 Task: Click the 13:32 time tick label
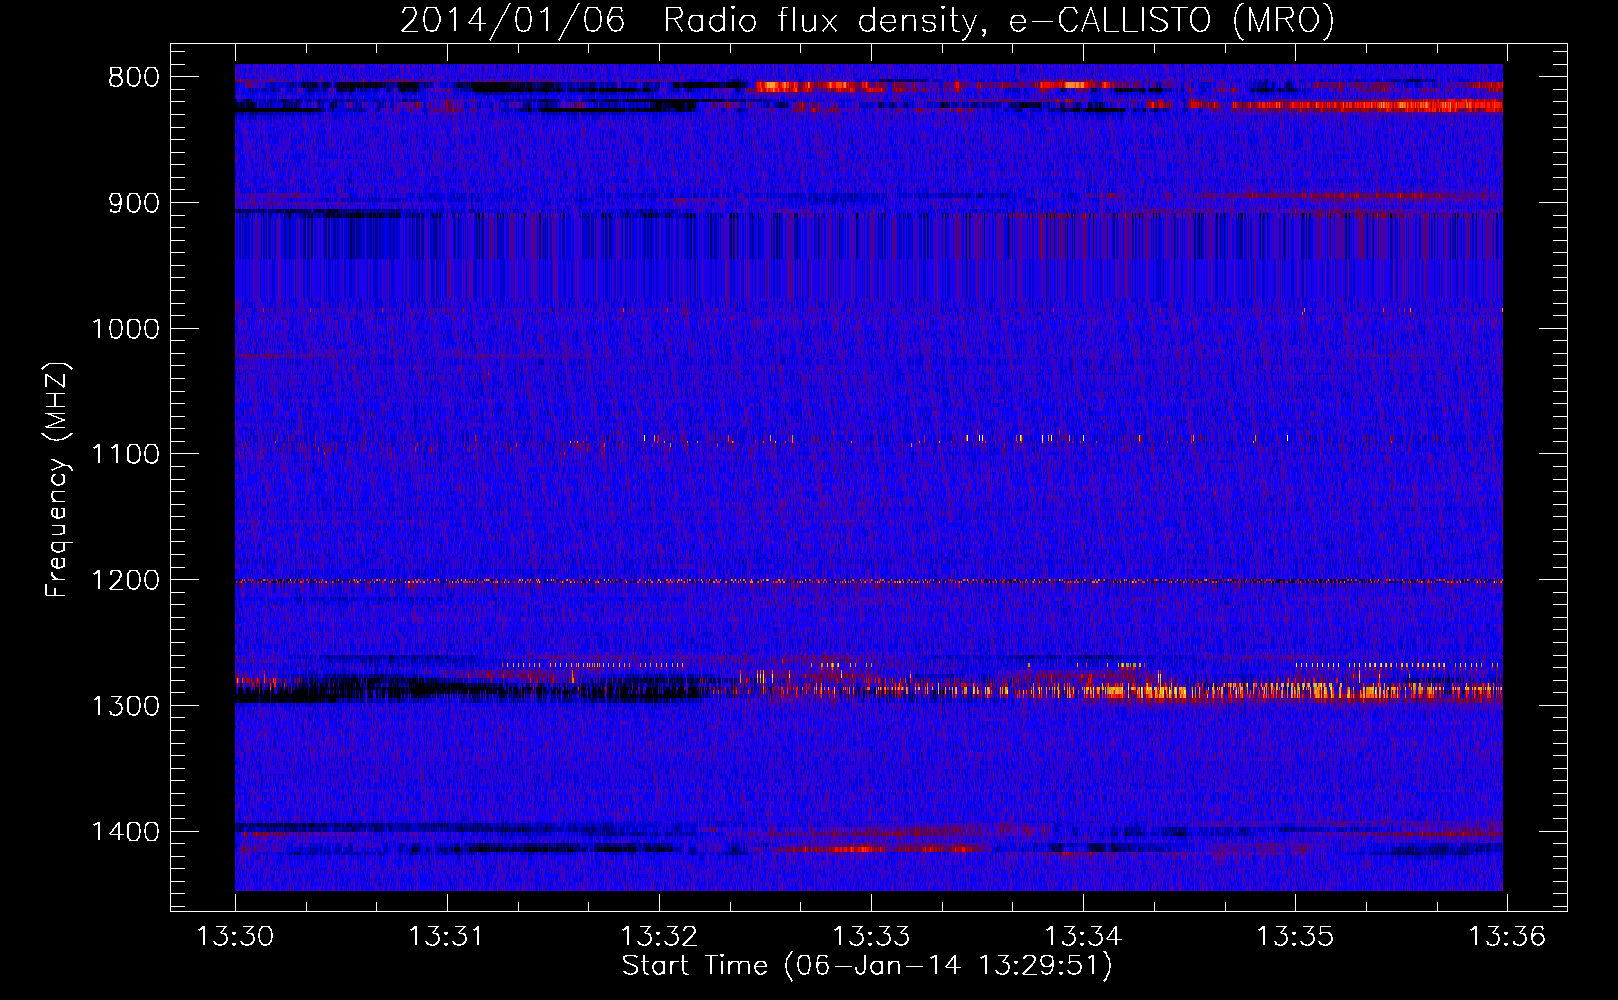pyautogui.click(x=659, y=936)
